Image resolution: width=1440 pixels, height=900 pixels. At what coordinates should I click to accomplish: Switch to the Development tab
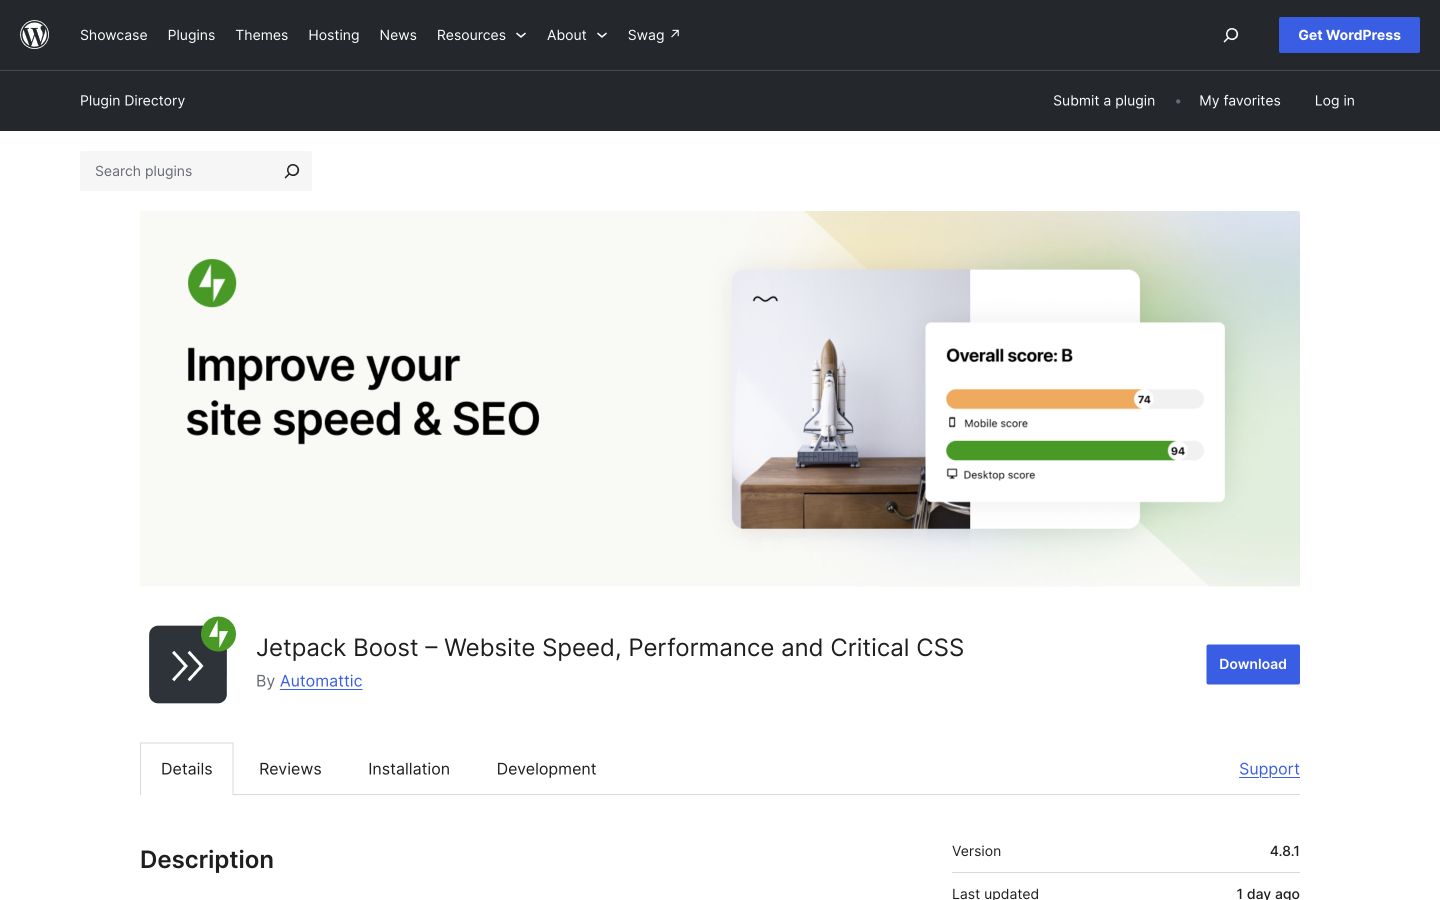[546, 769]
